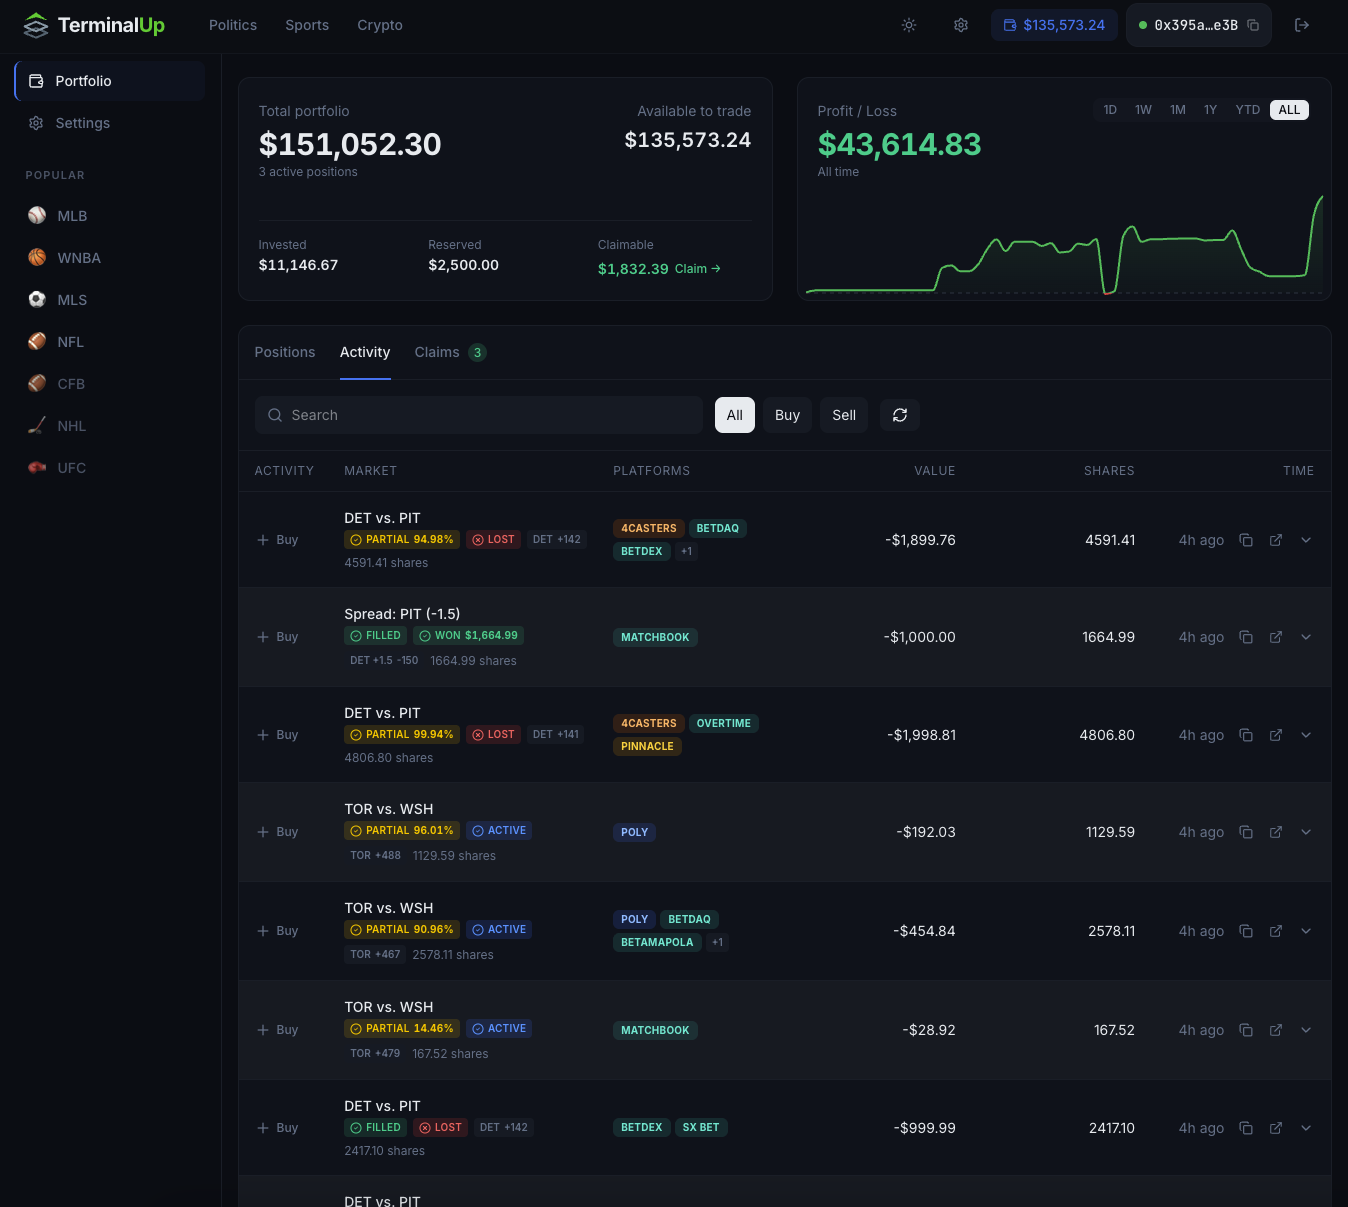Viewport: 1348px width, 1207px height.
Task: Click the logout icon in the header
Action: coord(1302,25)
